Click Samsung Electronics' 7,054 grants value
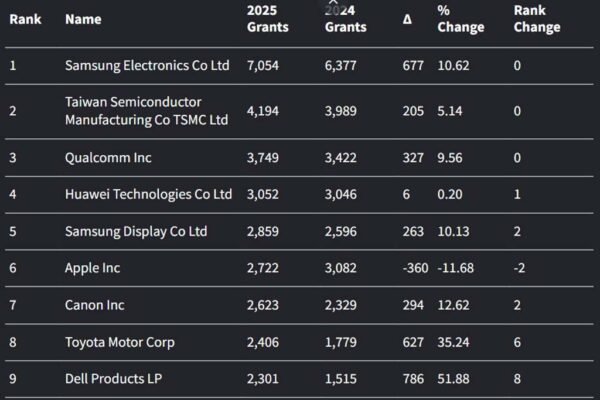This screenshot has width=600, height=400. click(x=264, y=66)
